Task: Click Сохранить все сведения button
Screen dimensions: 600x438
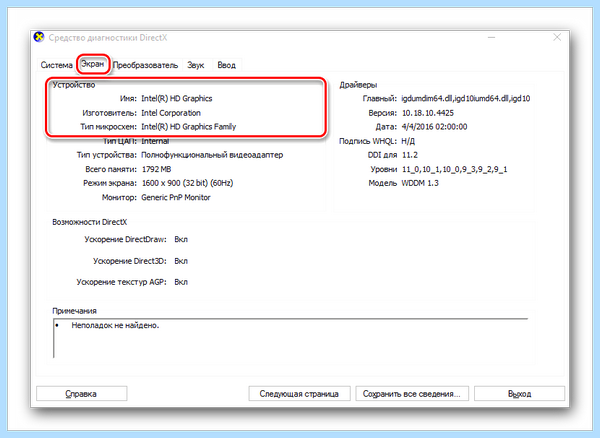Action: tap(412, 394)
